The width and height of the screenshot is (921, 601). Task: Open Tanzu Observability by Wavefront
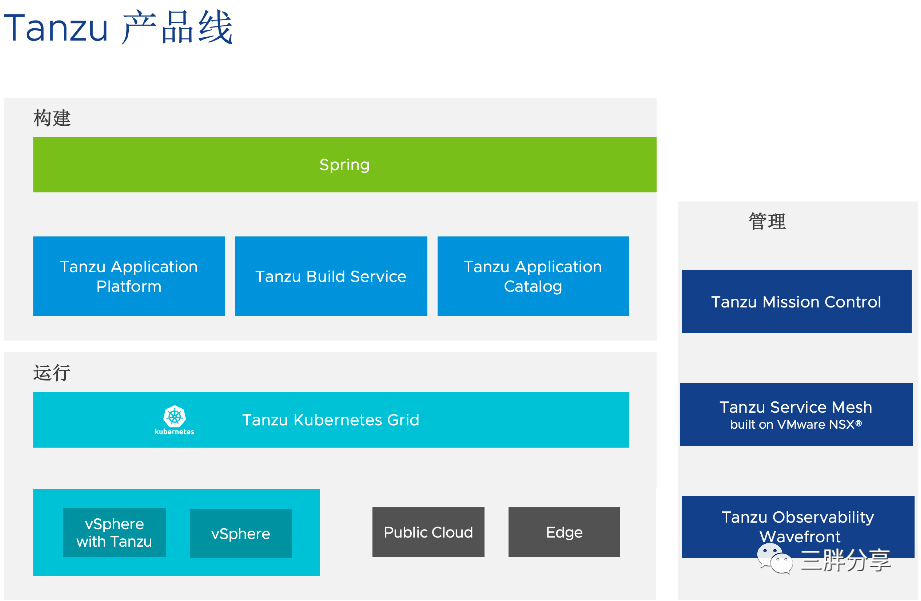(x=796, y=527)
